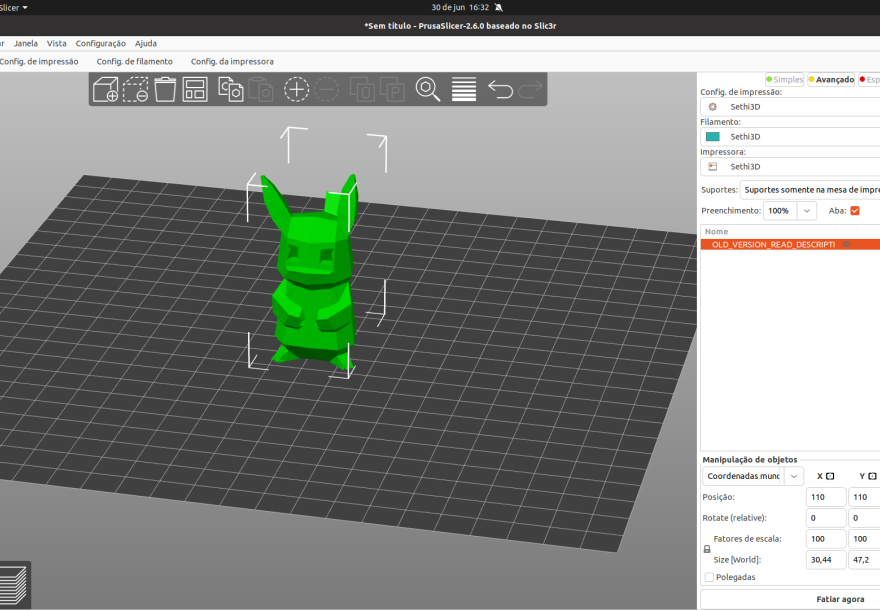
Task: Click the Undo arrow icon
Action: pyautogui.click(x=500, y=89)
